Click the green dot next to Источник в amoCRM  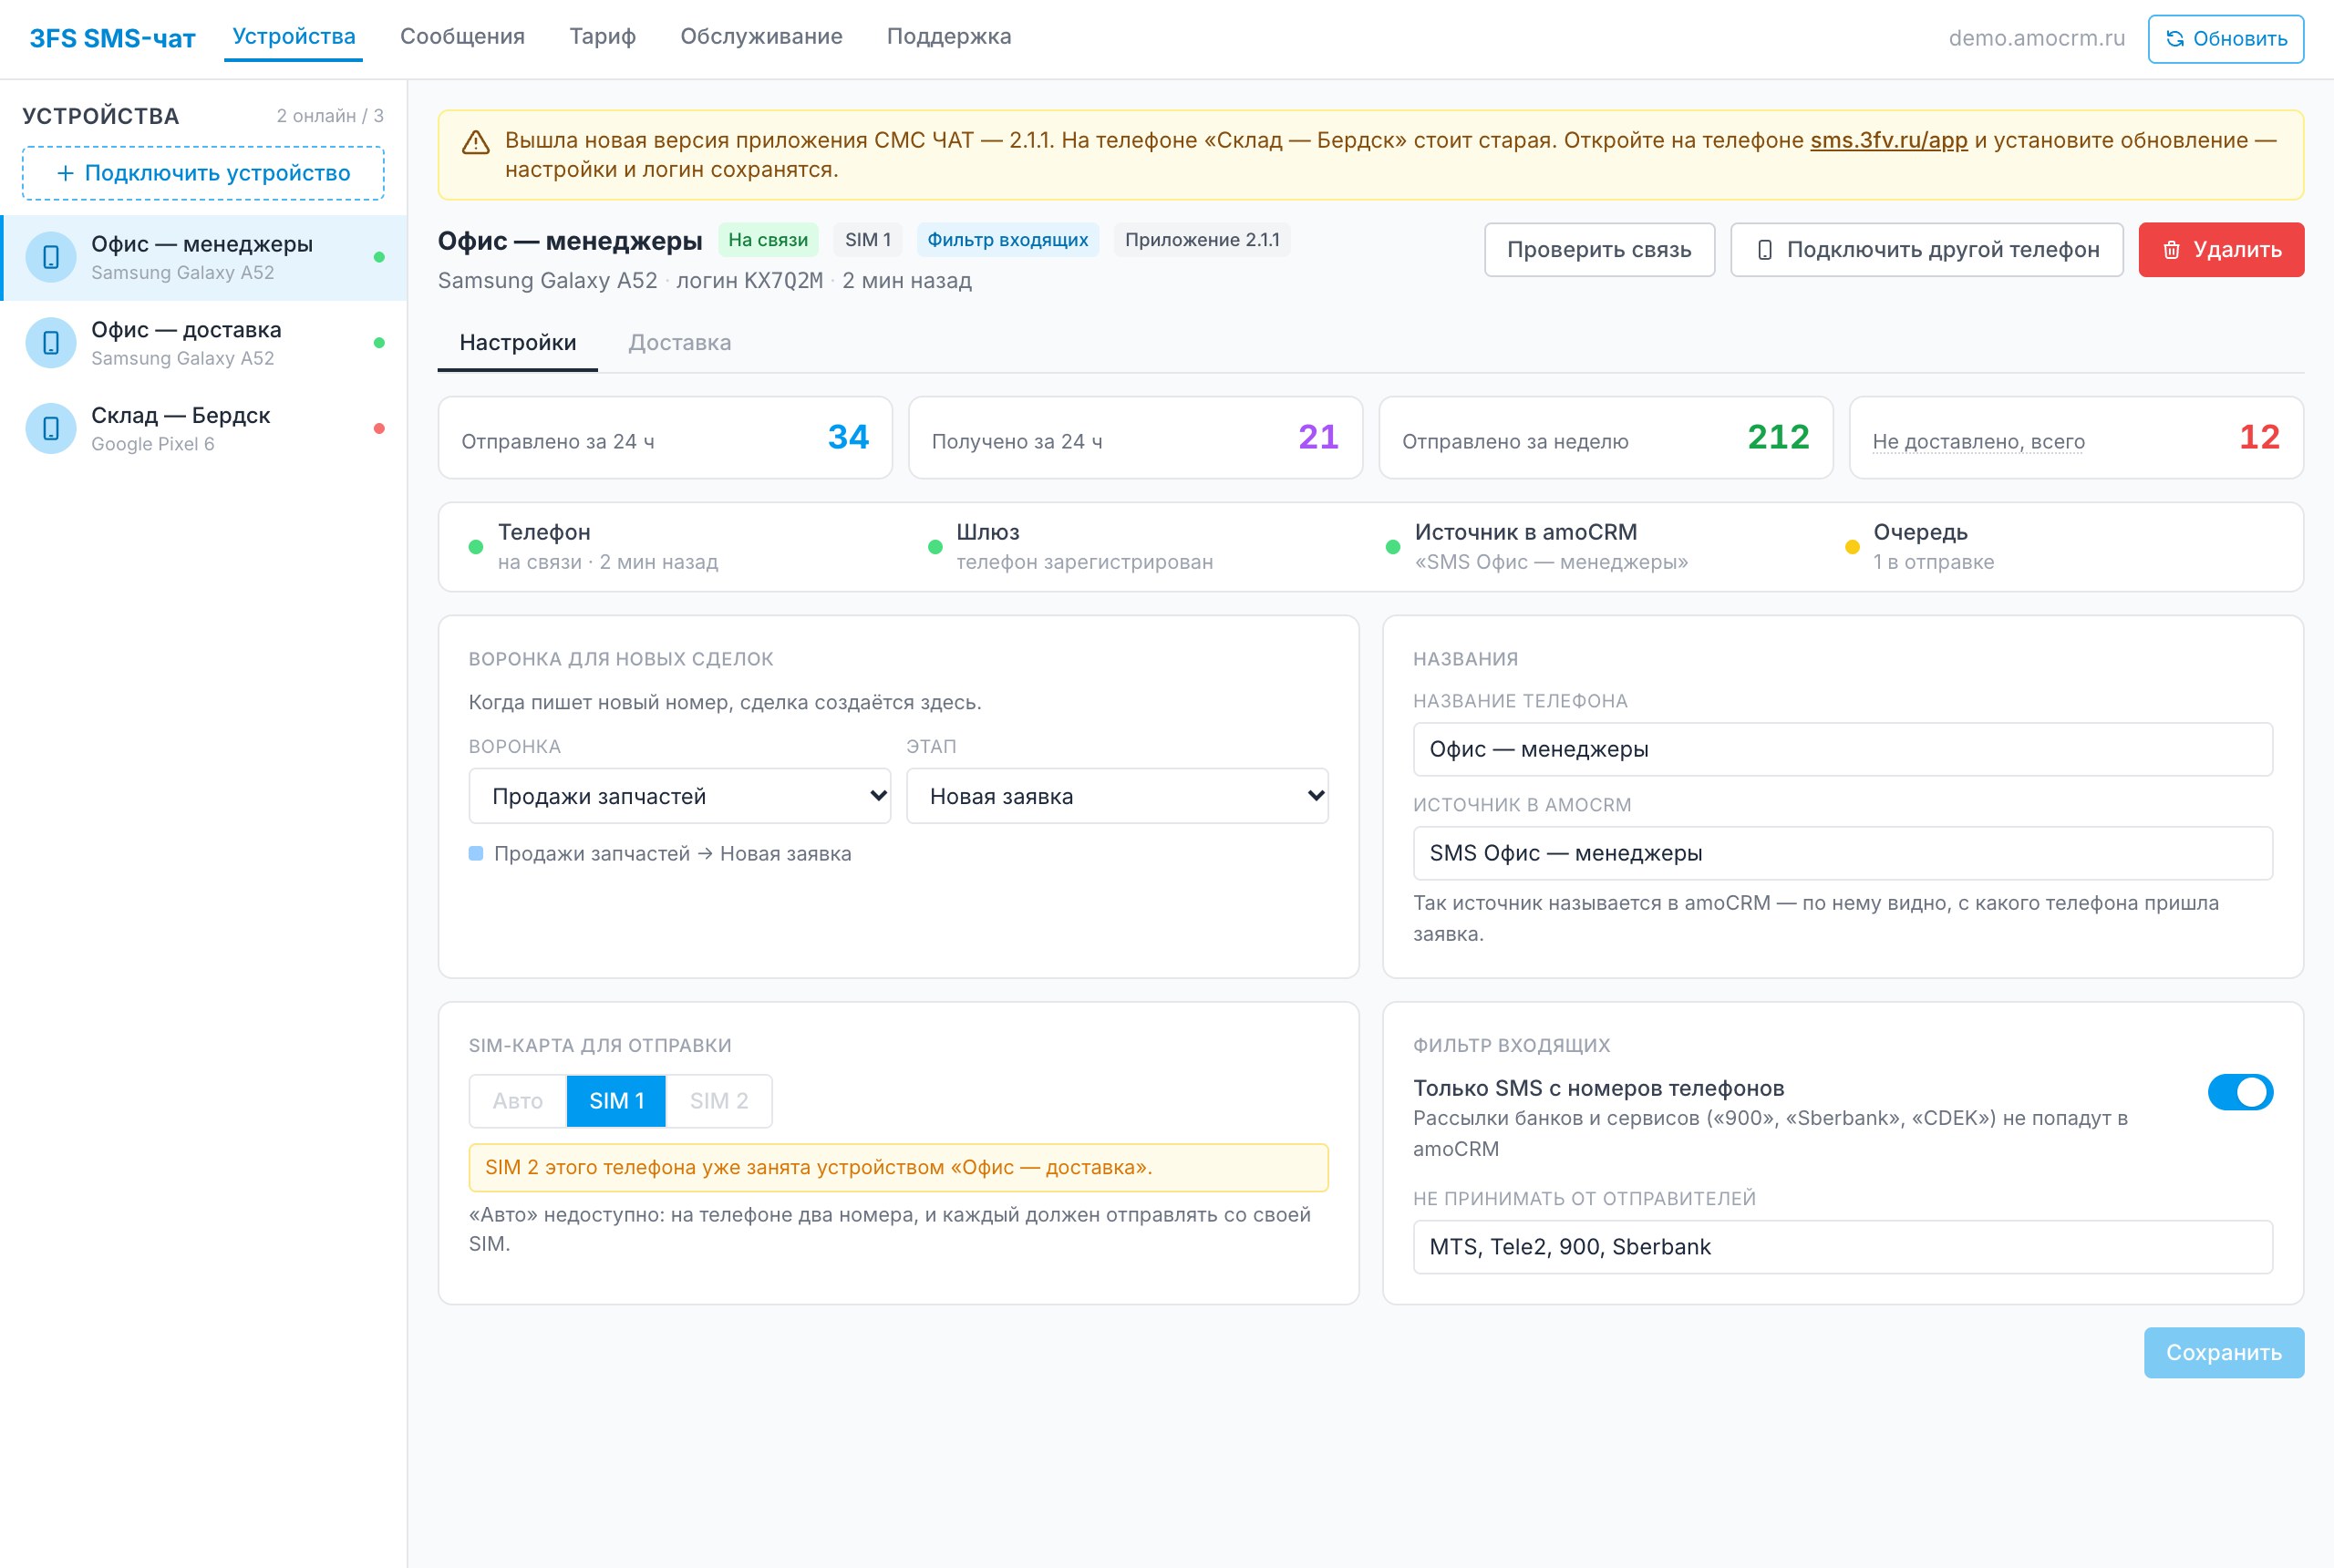pos(1393,547)
